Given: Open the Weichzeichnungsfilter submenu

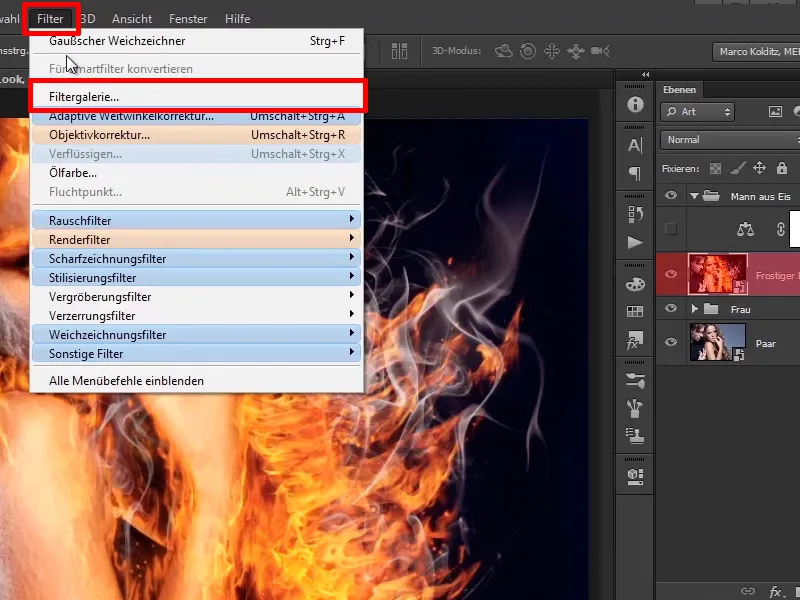Looking at the screenshot, I should pyautogui.click(x=196, y=335).
